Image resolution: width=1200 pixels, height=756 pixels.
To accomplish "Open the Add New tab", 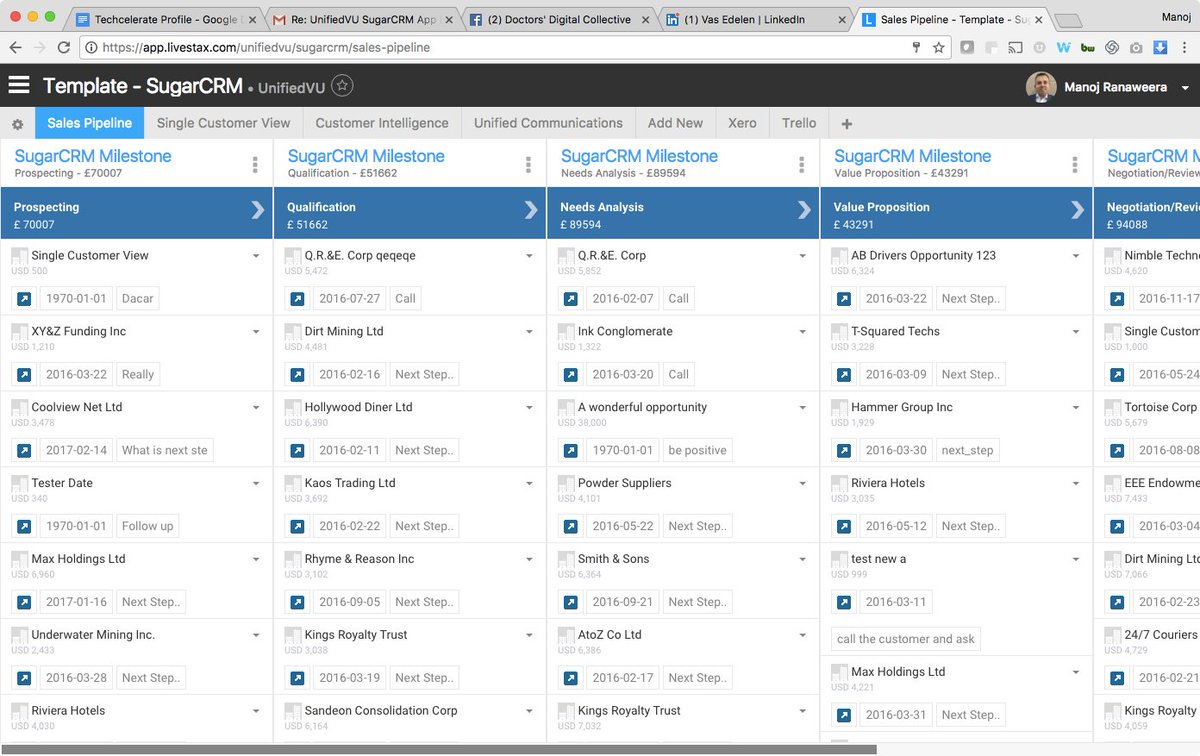I will tap(675, 123).
